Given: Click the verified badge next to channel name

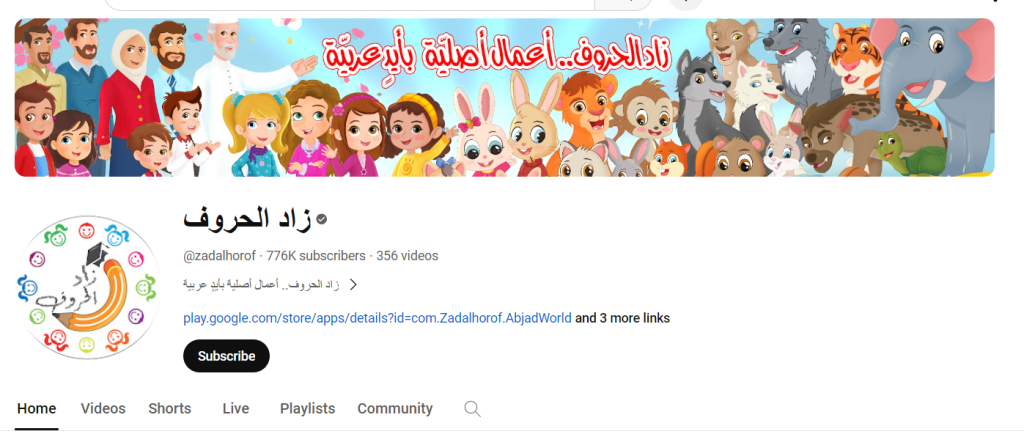Looking at the screenshot, I should [321, 220].
